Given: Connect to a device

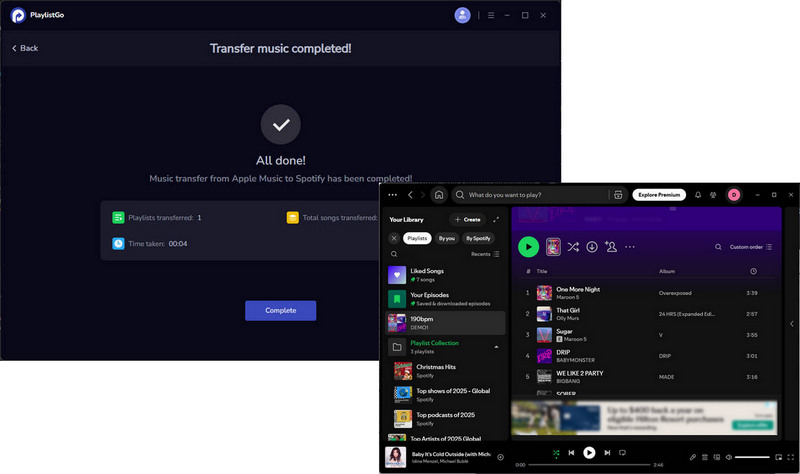Looking at the screenshot, I should coord(717,457).
